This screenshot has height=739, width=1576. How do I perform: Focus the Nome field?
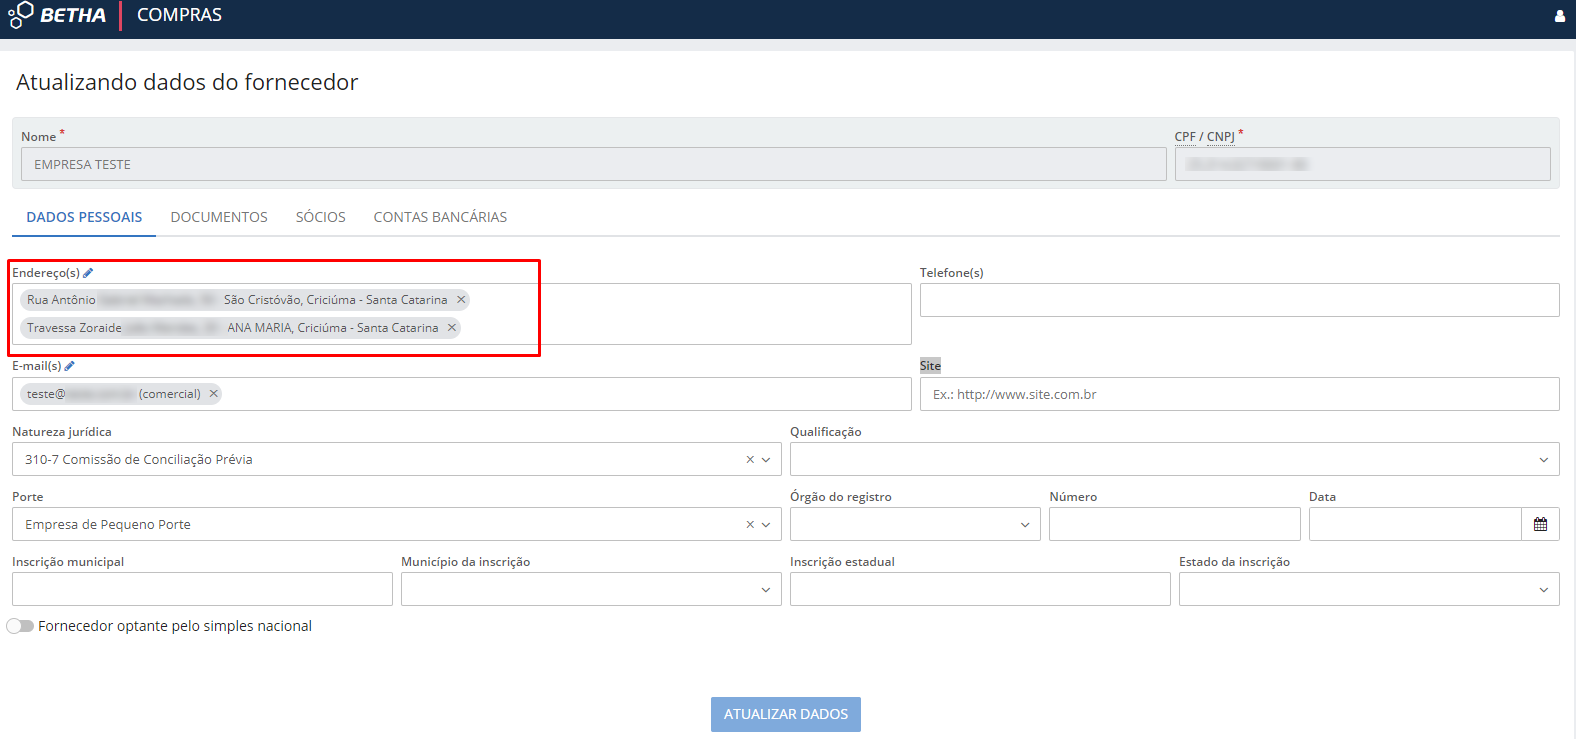594,164
